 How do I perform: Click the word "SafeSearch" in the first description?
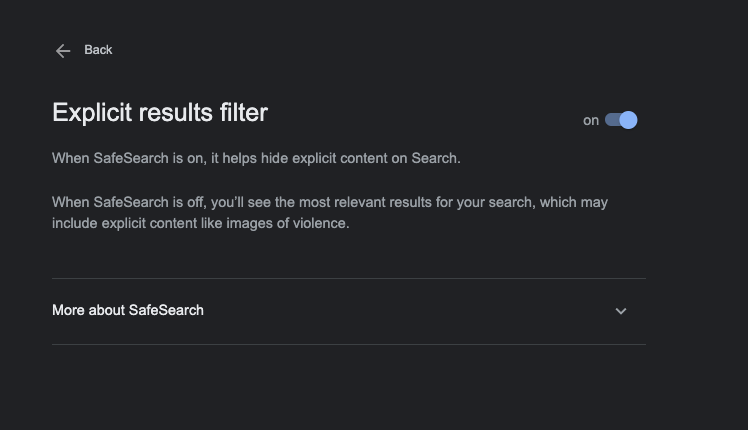(x=129, y=158)
